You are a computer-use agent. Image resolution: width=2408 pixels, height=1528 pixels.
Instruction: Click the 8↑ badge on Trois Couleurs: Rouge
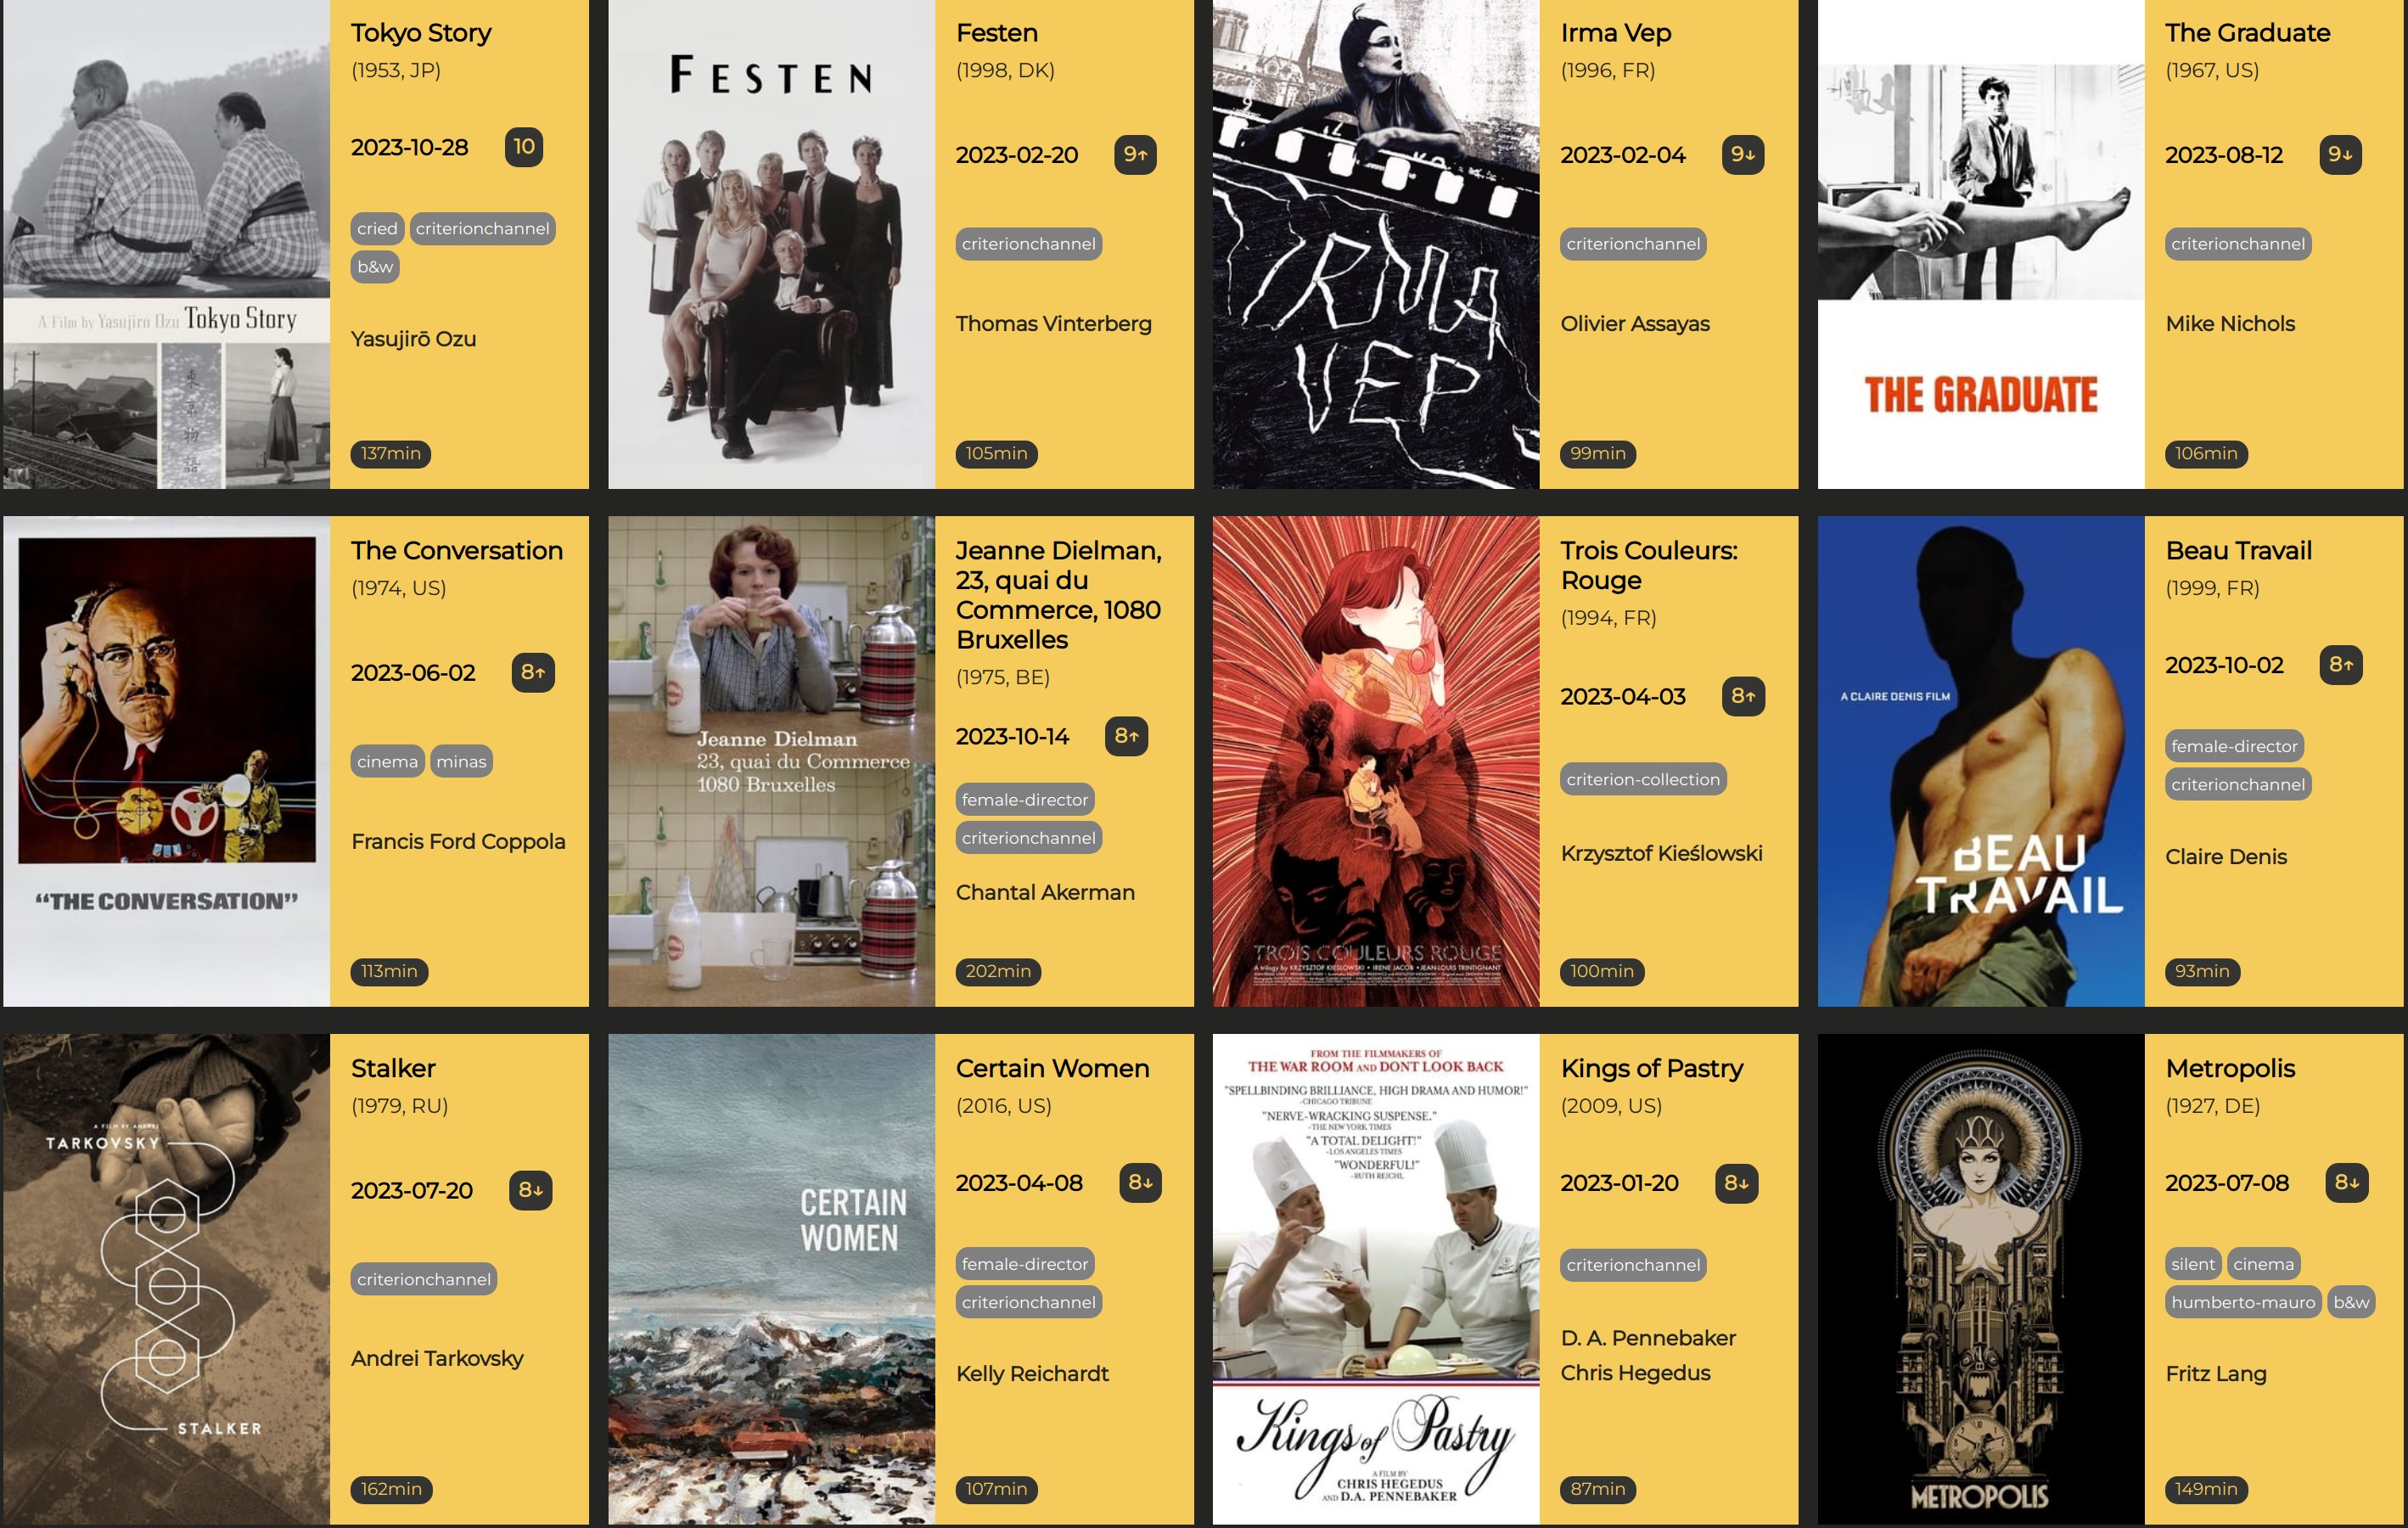(1743, 697)
